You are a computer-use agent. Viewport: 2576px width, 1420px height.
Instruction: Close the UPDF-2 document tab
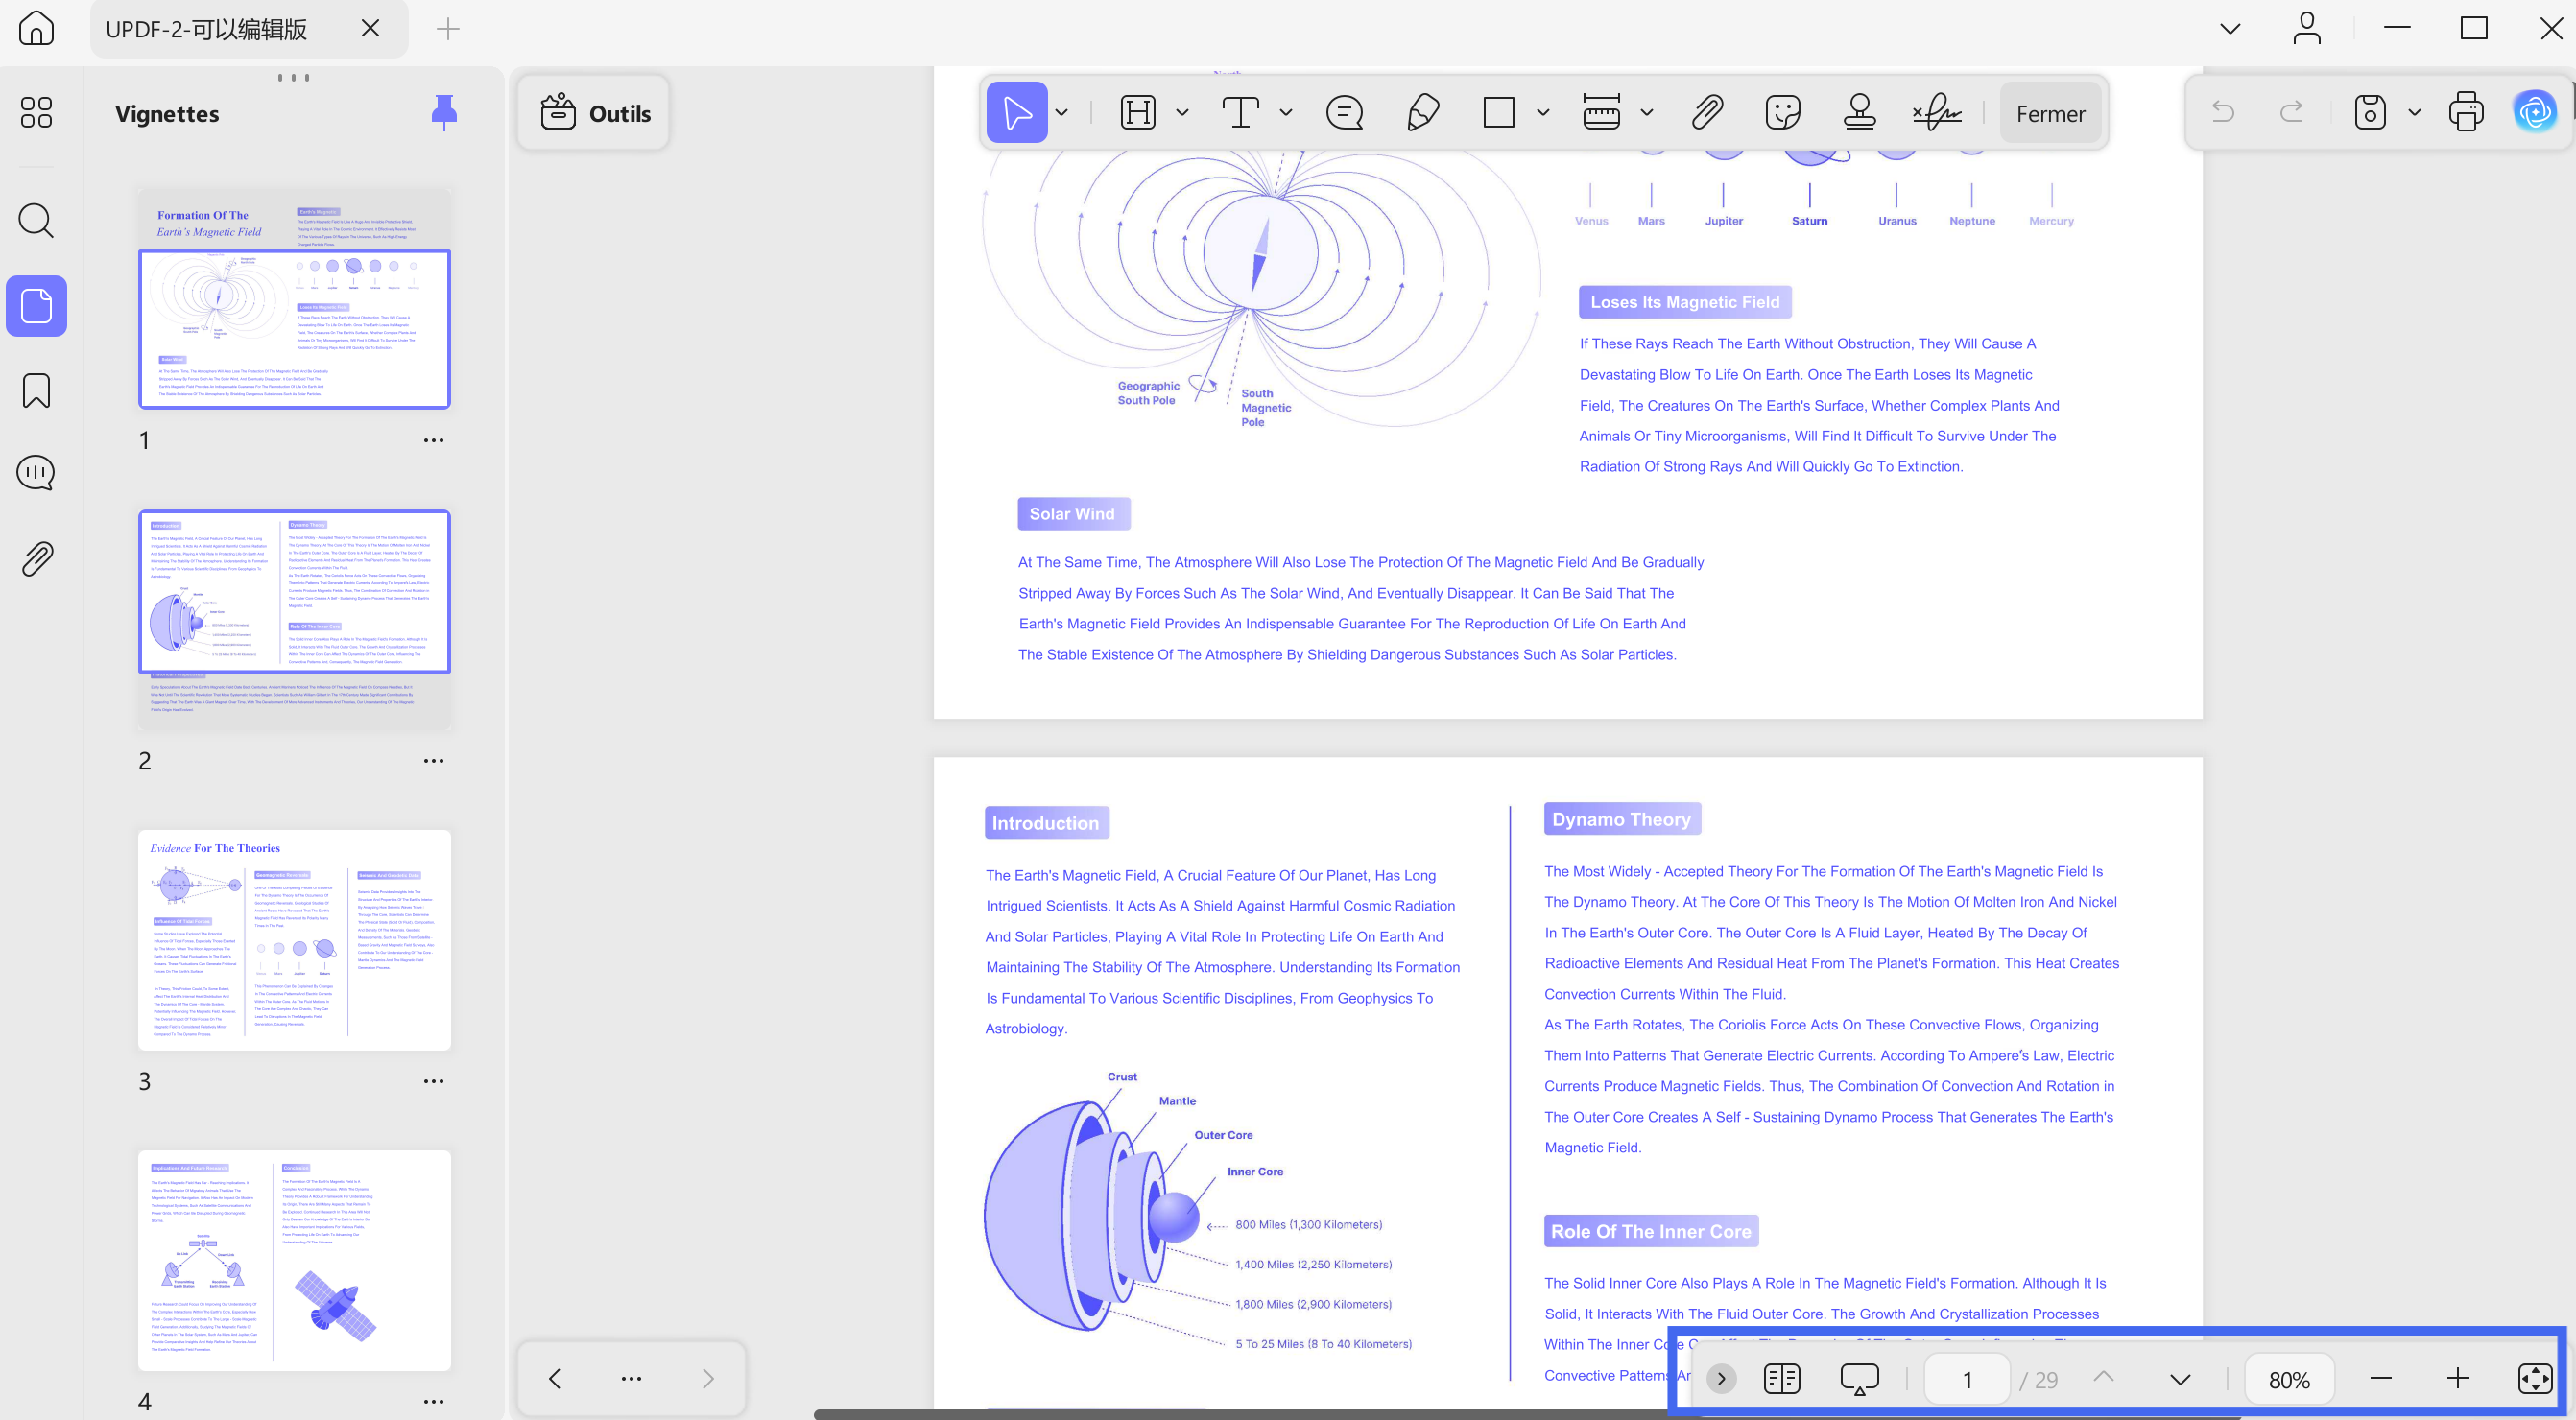click(370, 28)
